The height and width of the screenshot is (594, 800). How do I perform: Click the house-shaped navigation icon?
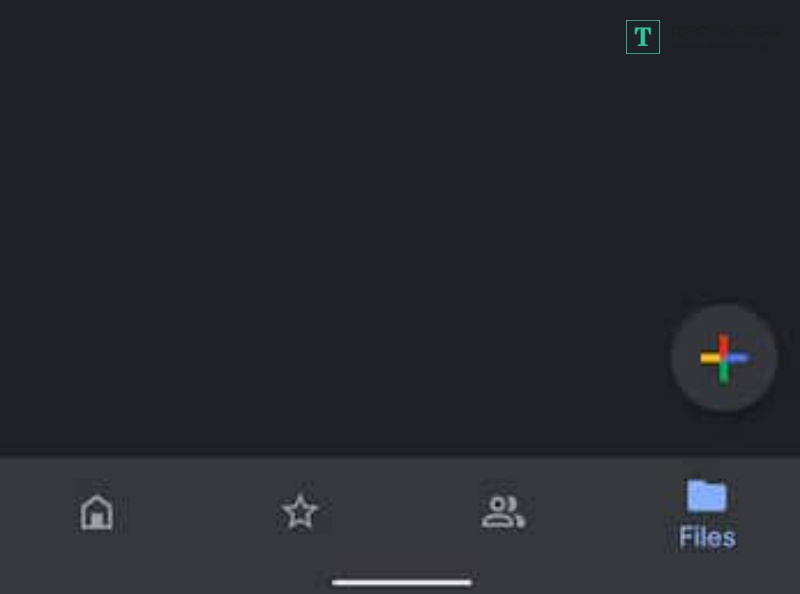96,512
